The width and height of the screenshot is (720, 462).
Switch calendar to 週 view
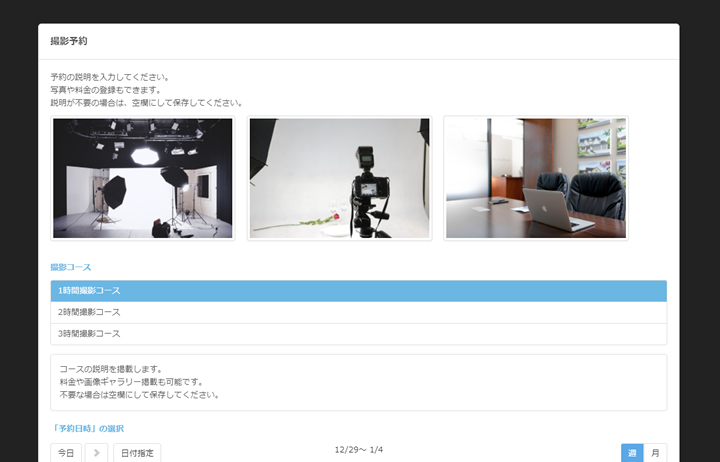[x=632, y=453]
